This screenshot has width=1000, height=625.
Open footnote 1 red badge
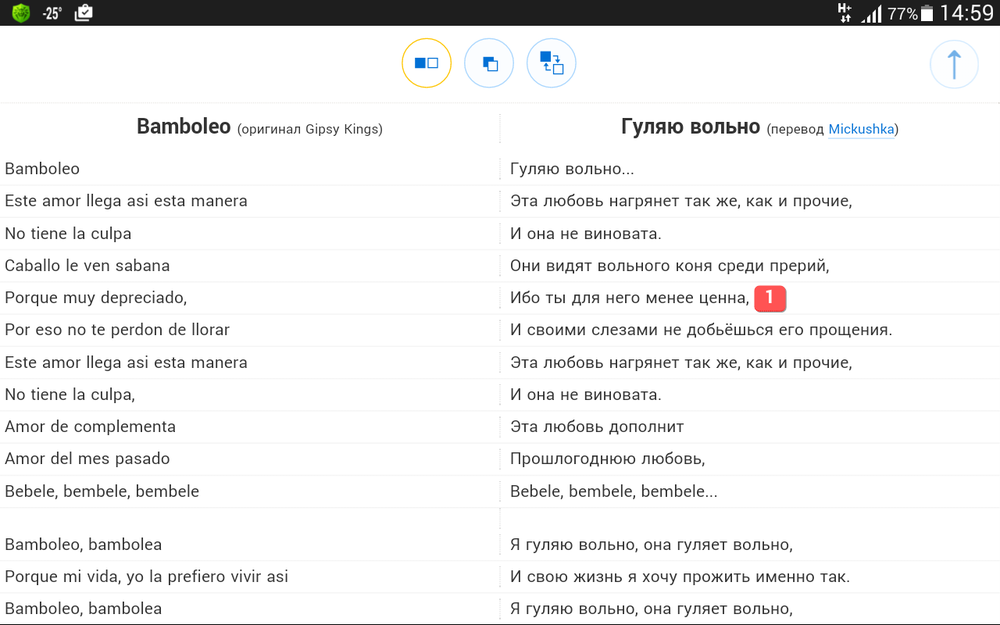click(769, 297)
